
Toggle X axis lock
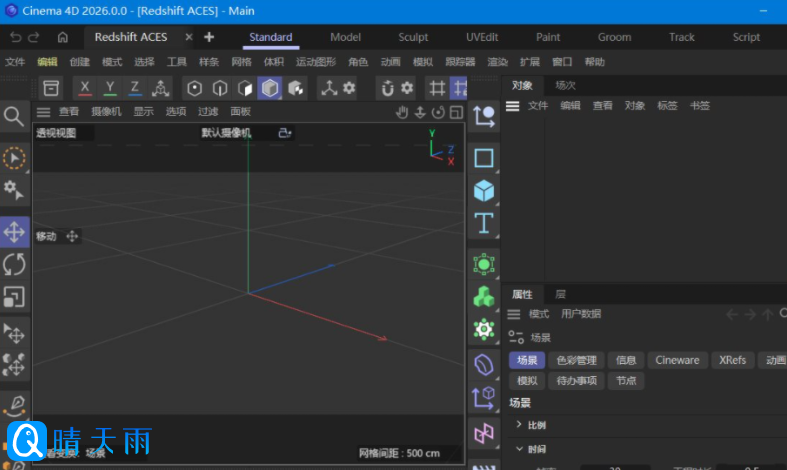pyautogui.click(x=85, y=88)
